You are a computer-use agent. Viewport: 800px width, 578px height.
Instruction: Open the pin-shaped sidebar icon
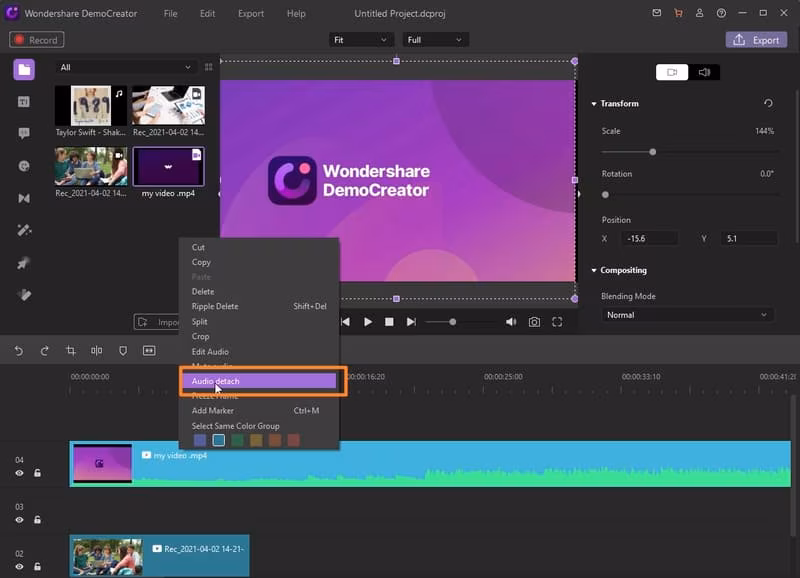click(x=24, y=263)
